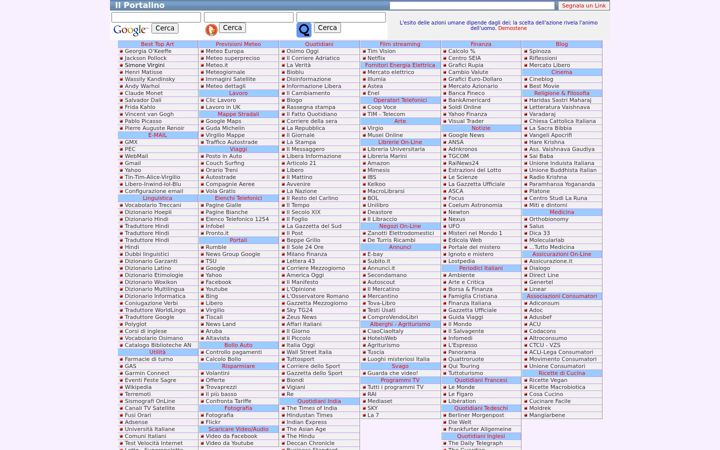Image resolution: width=720 pixels, height=450 pixels.
Task: Open the Gmail link under E-MAIL
Action: (133, 163)
